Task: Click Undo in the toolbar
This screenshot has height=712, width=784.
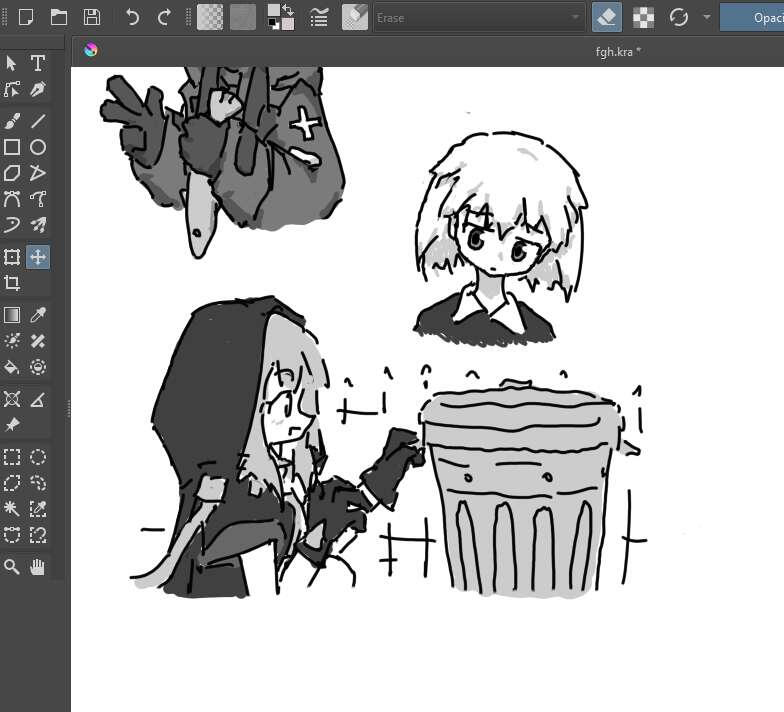Action: click(133, 17)
